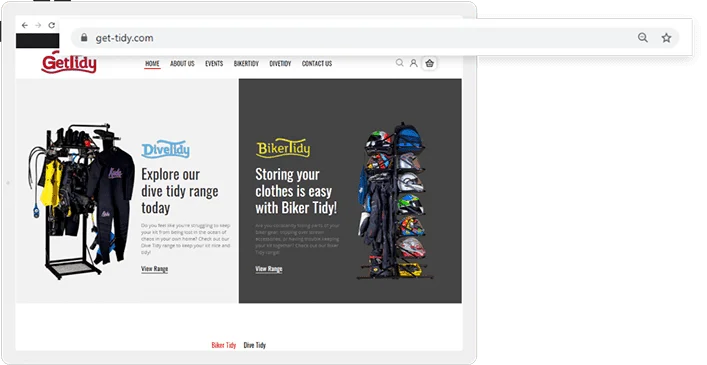Image resolution: width=707 pixels, height=365 pixels.
Task: Click the BikerTidy yellow logo
Action: point(283,148)
